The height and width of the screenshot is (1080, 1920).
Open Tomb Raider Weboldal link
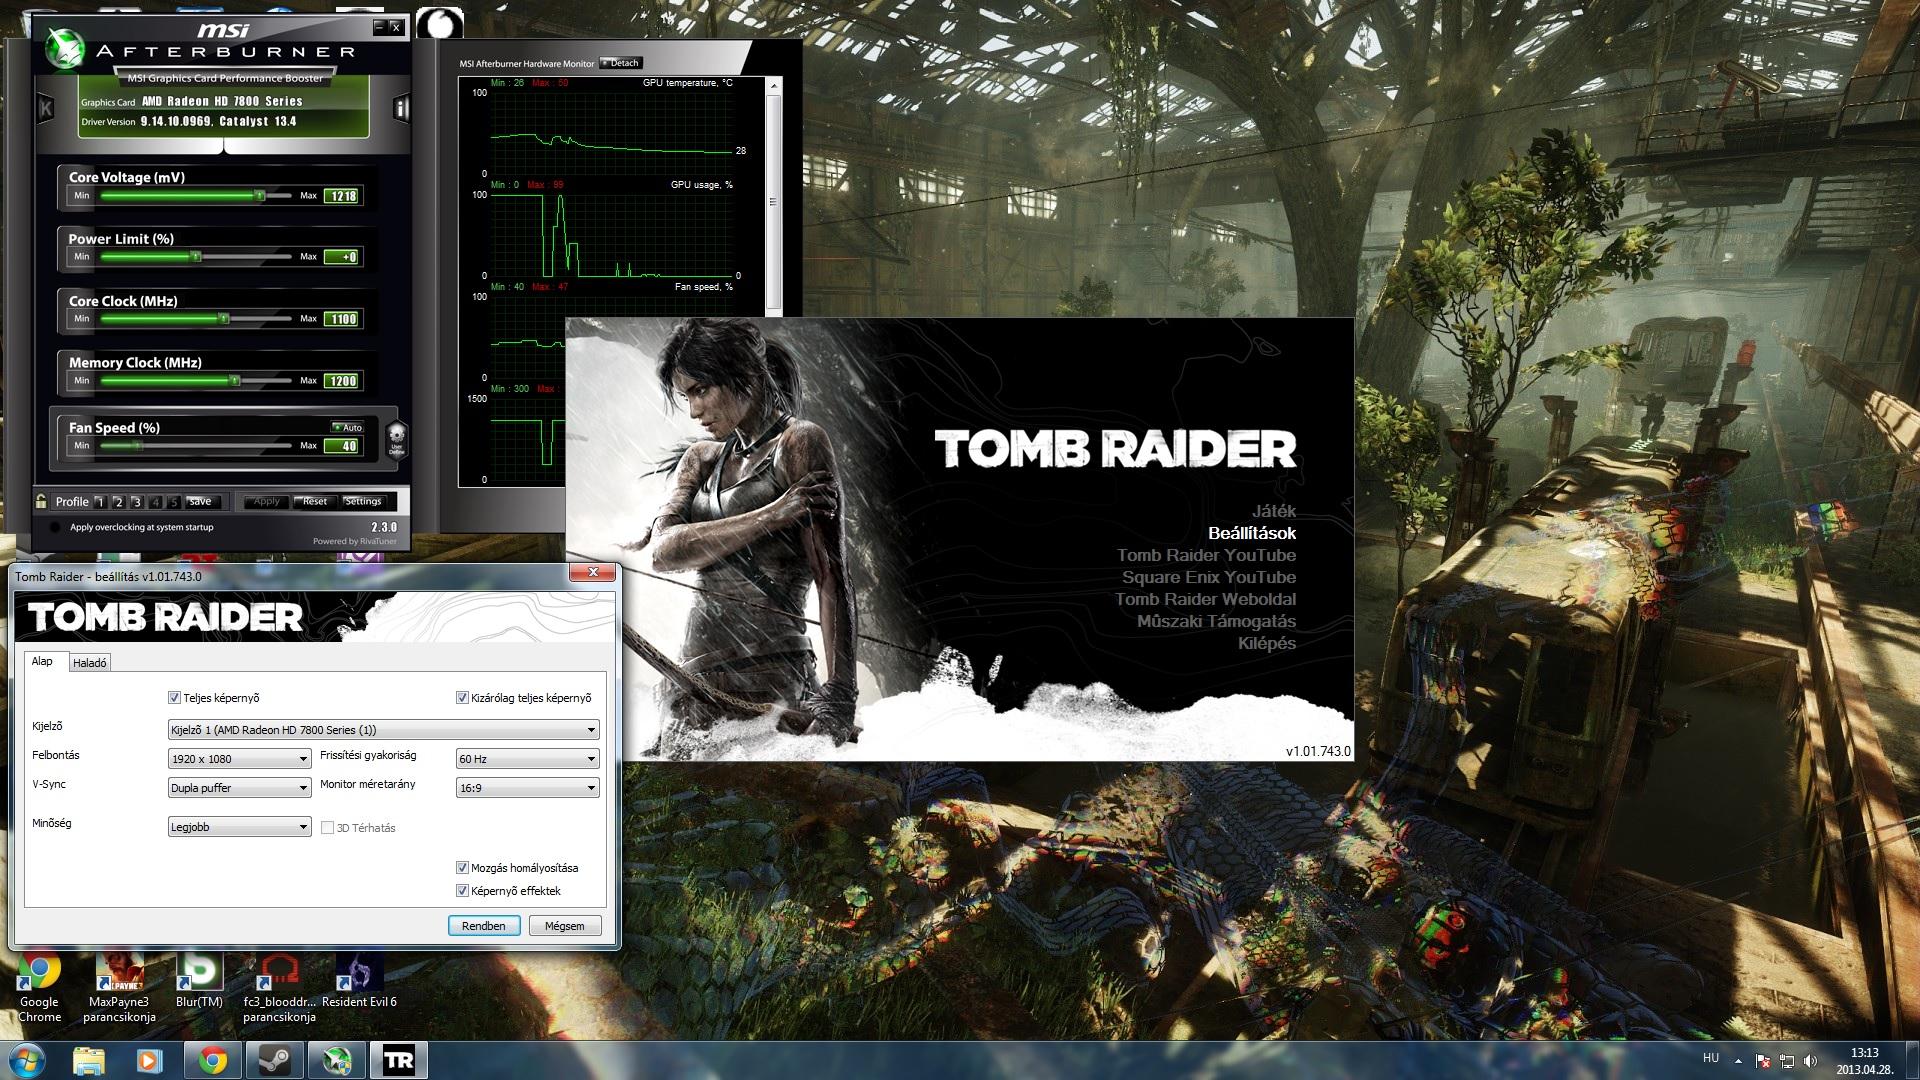(x=1205, y=599)
